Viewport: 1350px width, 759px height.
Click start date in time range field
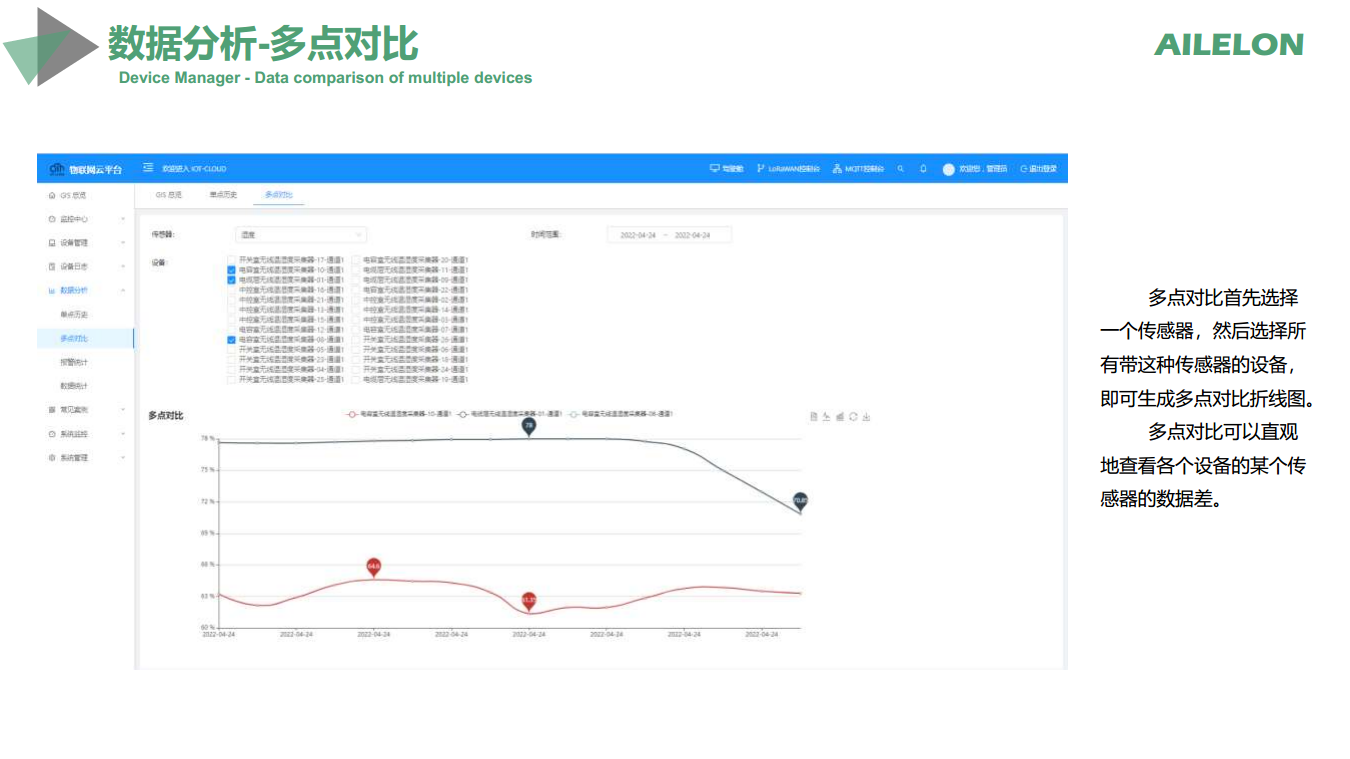pyautogui.click(x=638, y=235)
